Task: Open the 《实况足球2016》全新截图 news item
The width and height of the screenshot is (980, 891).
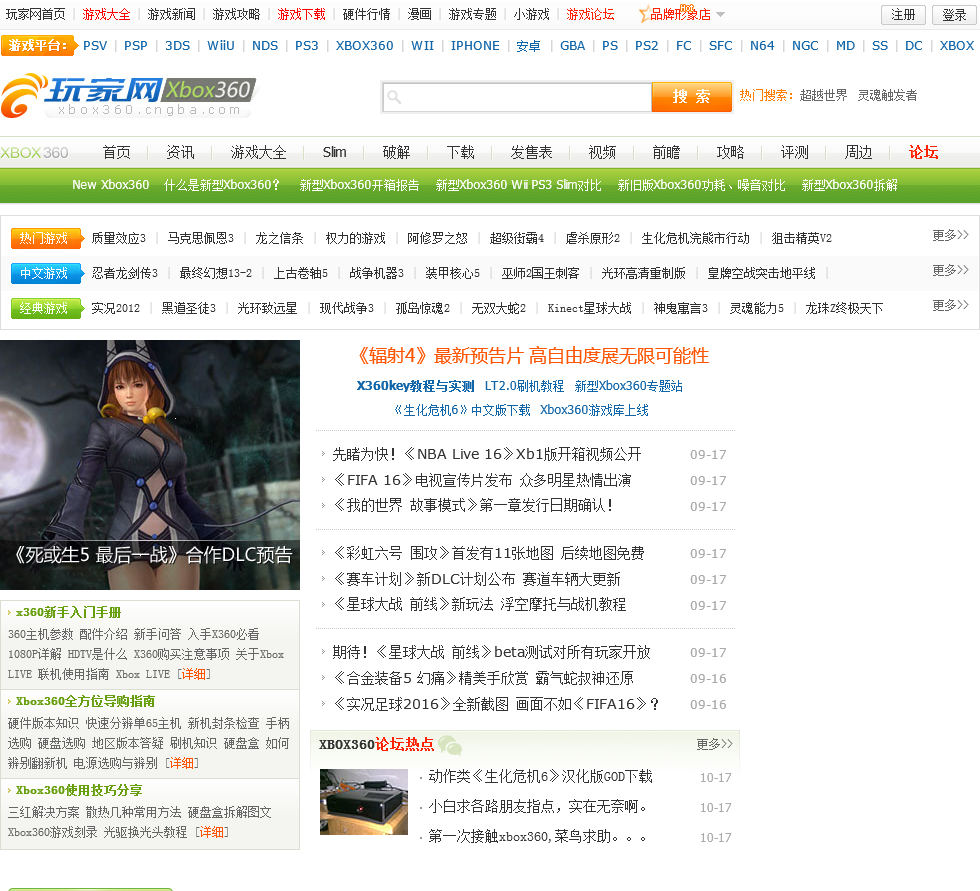Action: 496,705
